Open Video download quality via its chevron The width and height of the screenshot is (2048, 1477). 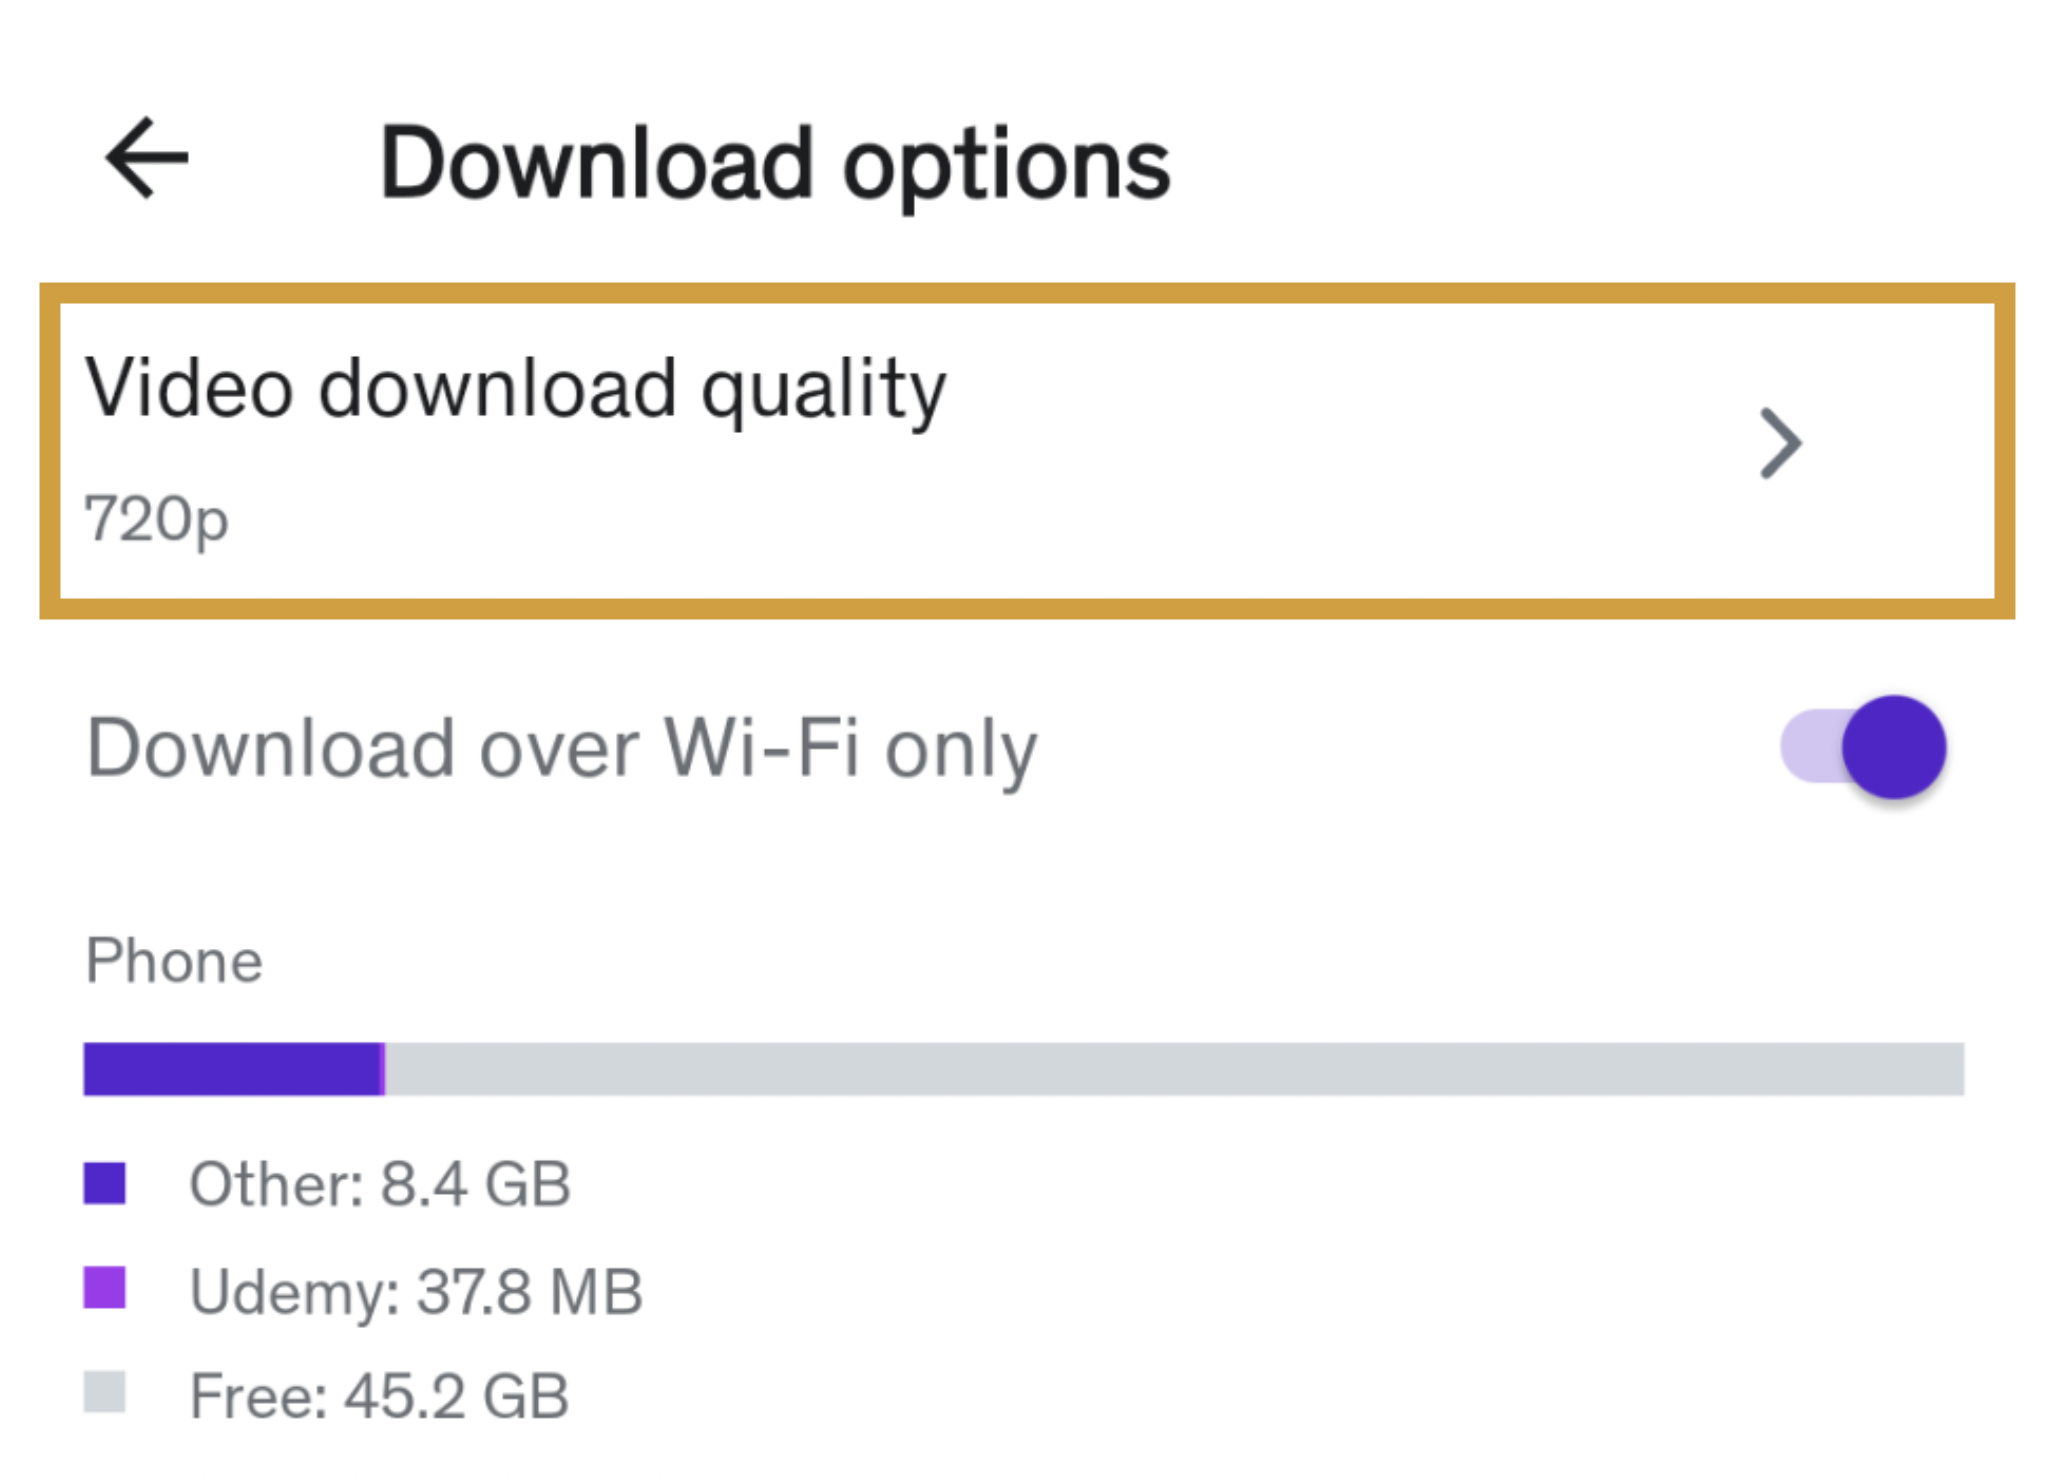[x=1780, y=443]
